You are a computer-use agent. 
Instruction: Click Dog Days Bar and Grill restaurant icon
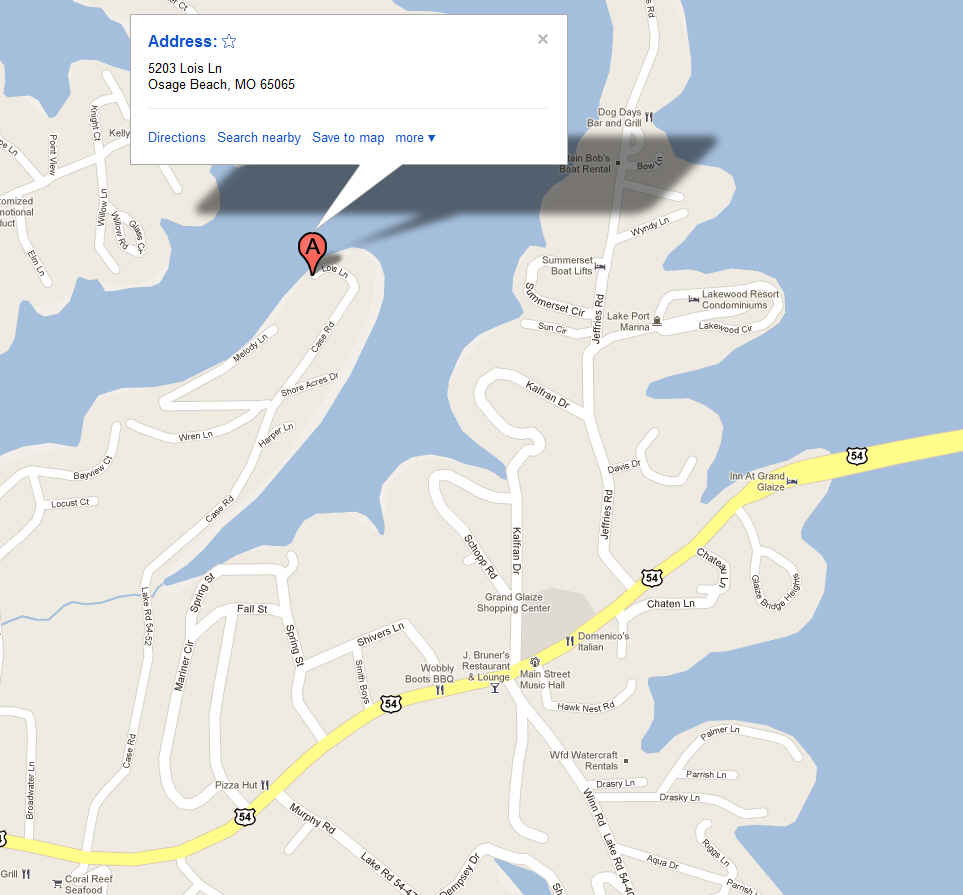649,117
